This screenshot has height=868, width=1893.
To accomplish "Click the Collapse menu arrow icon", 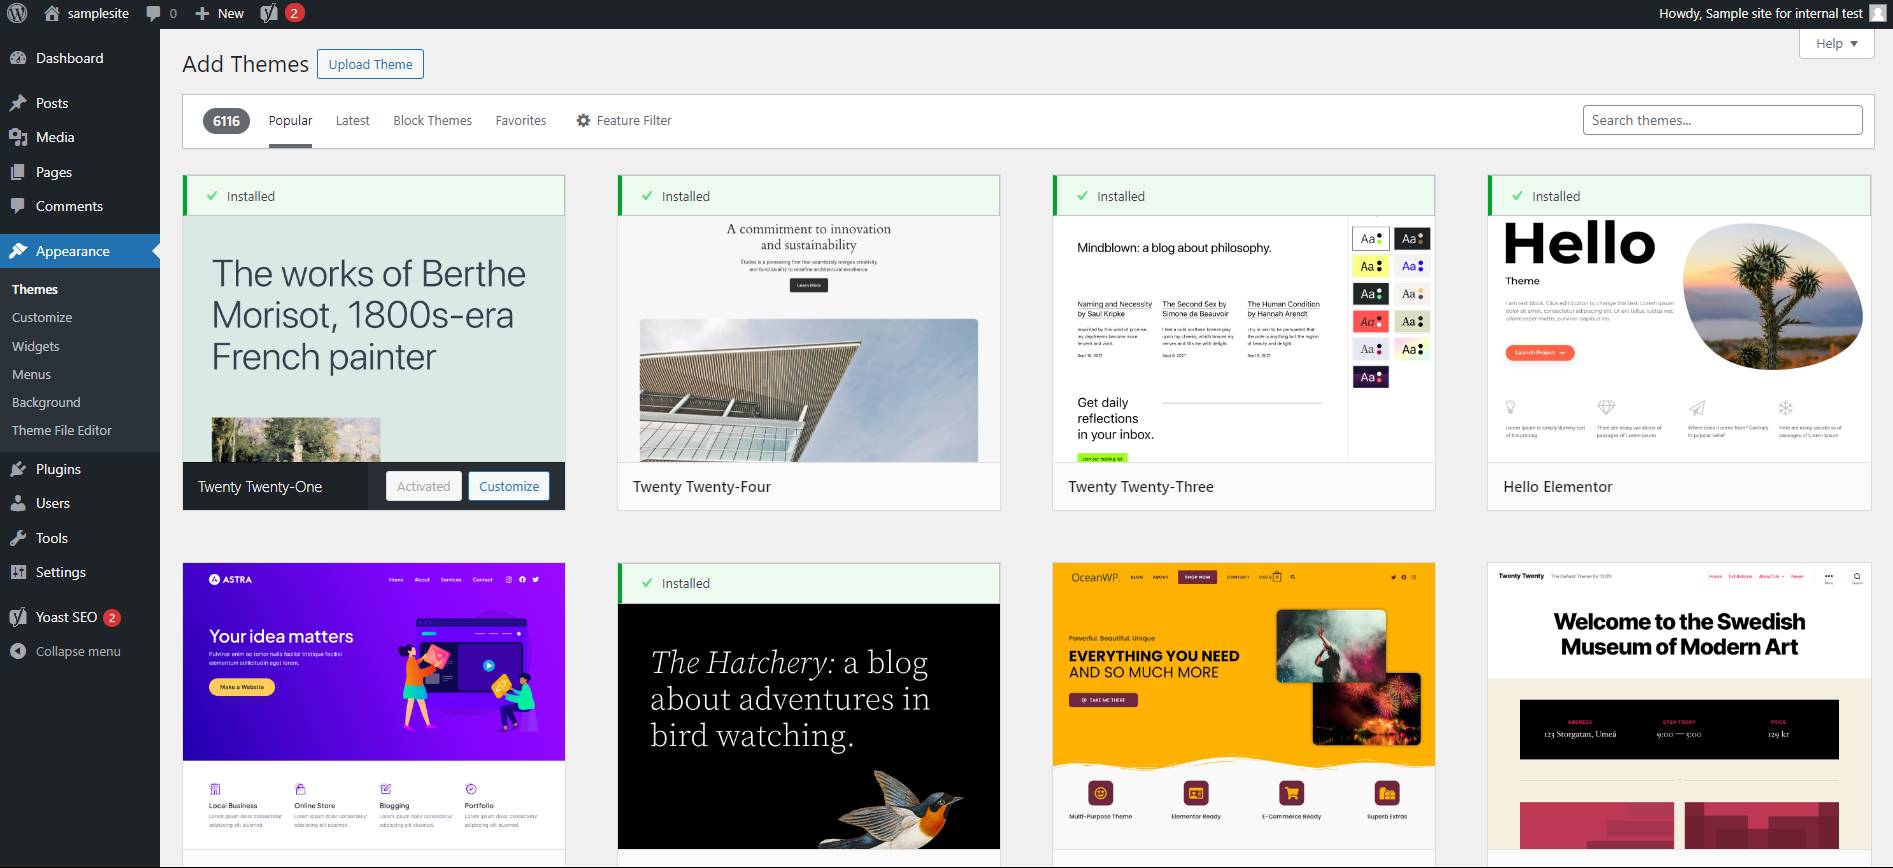I will coord(18,651).
